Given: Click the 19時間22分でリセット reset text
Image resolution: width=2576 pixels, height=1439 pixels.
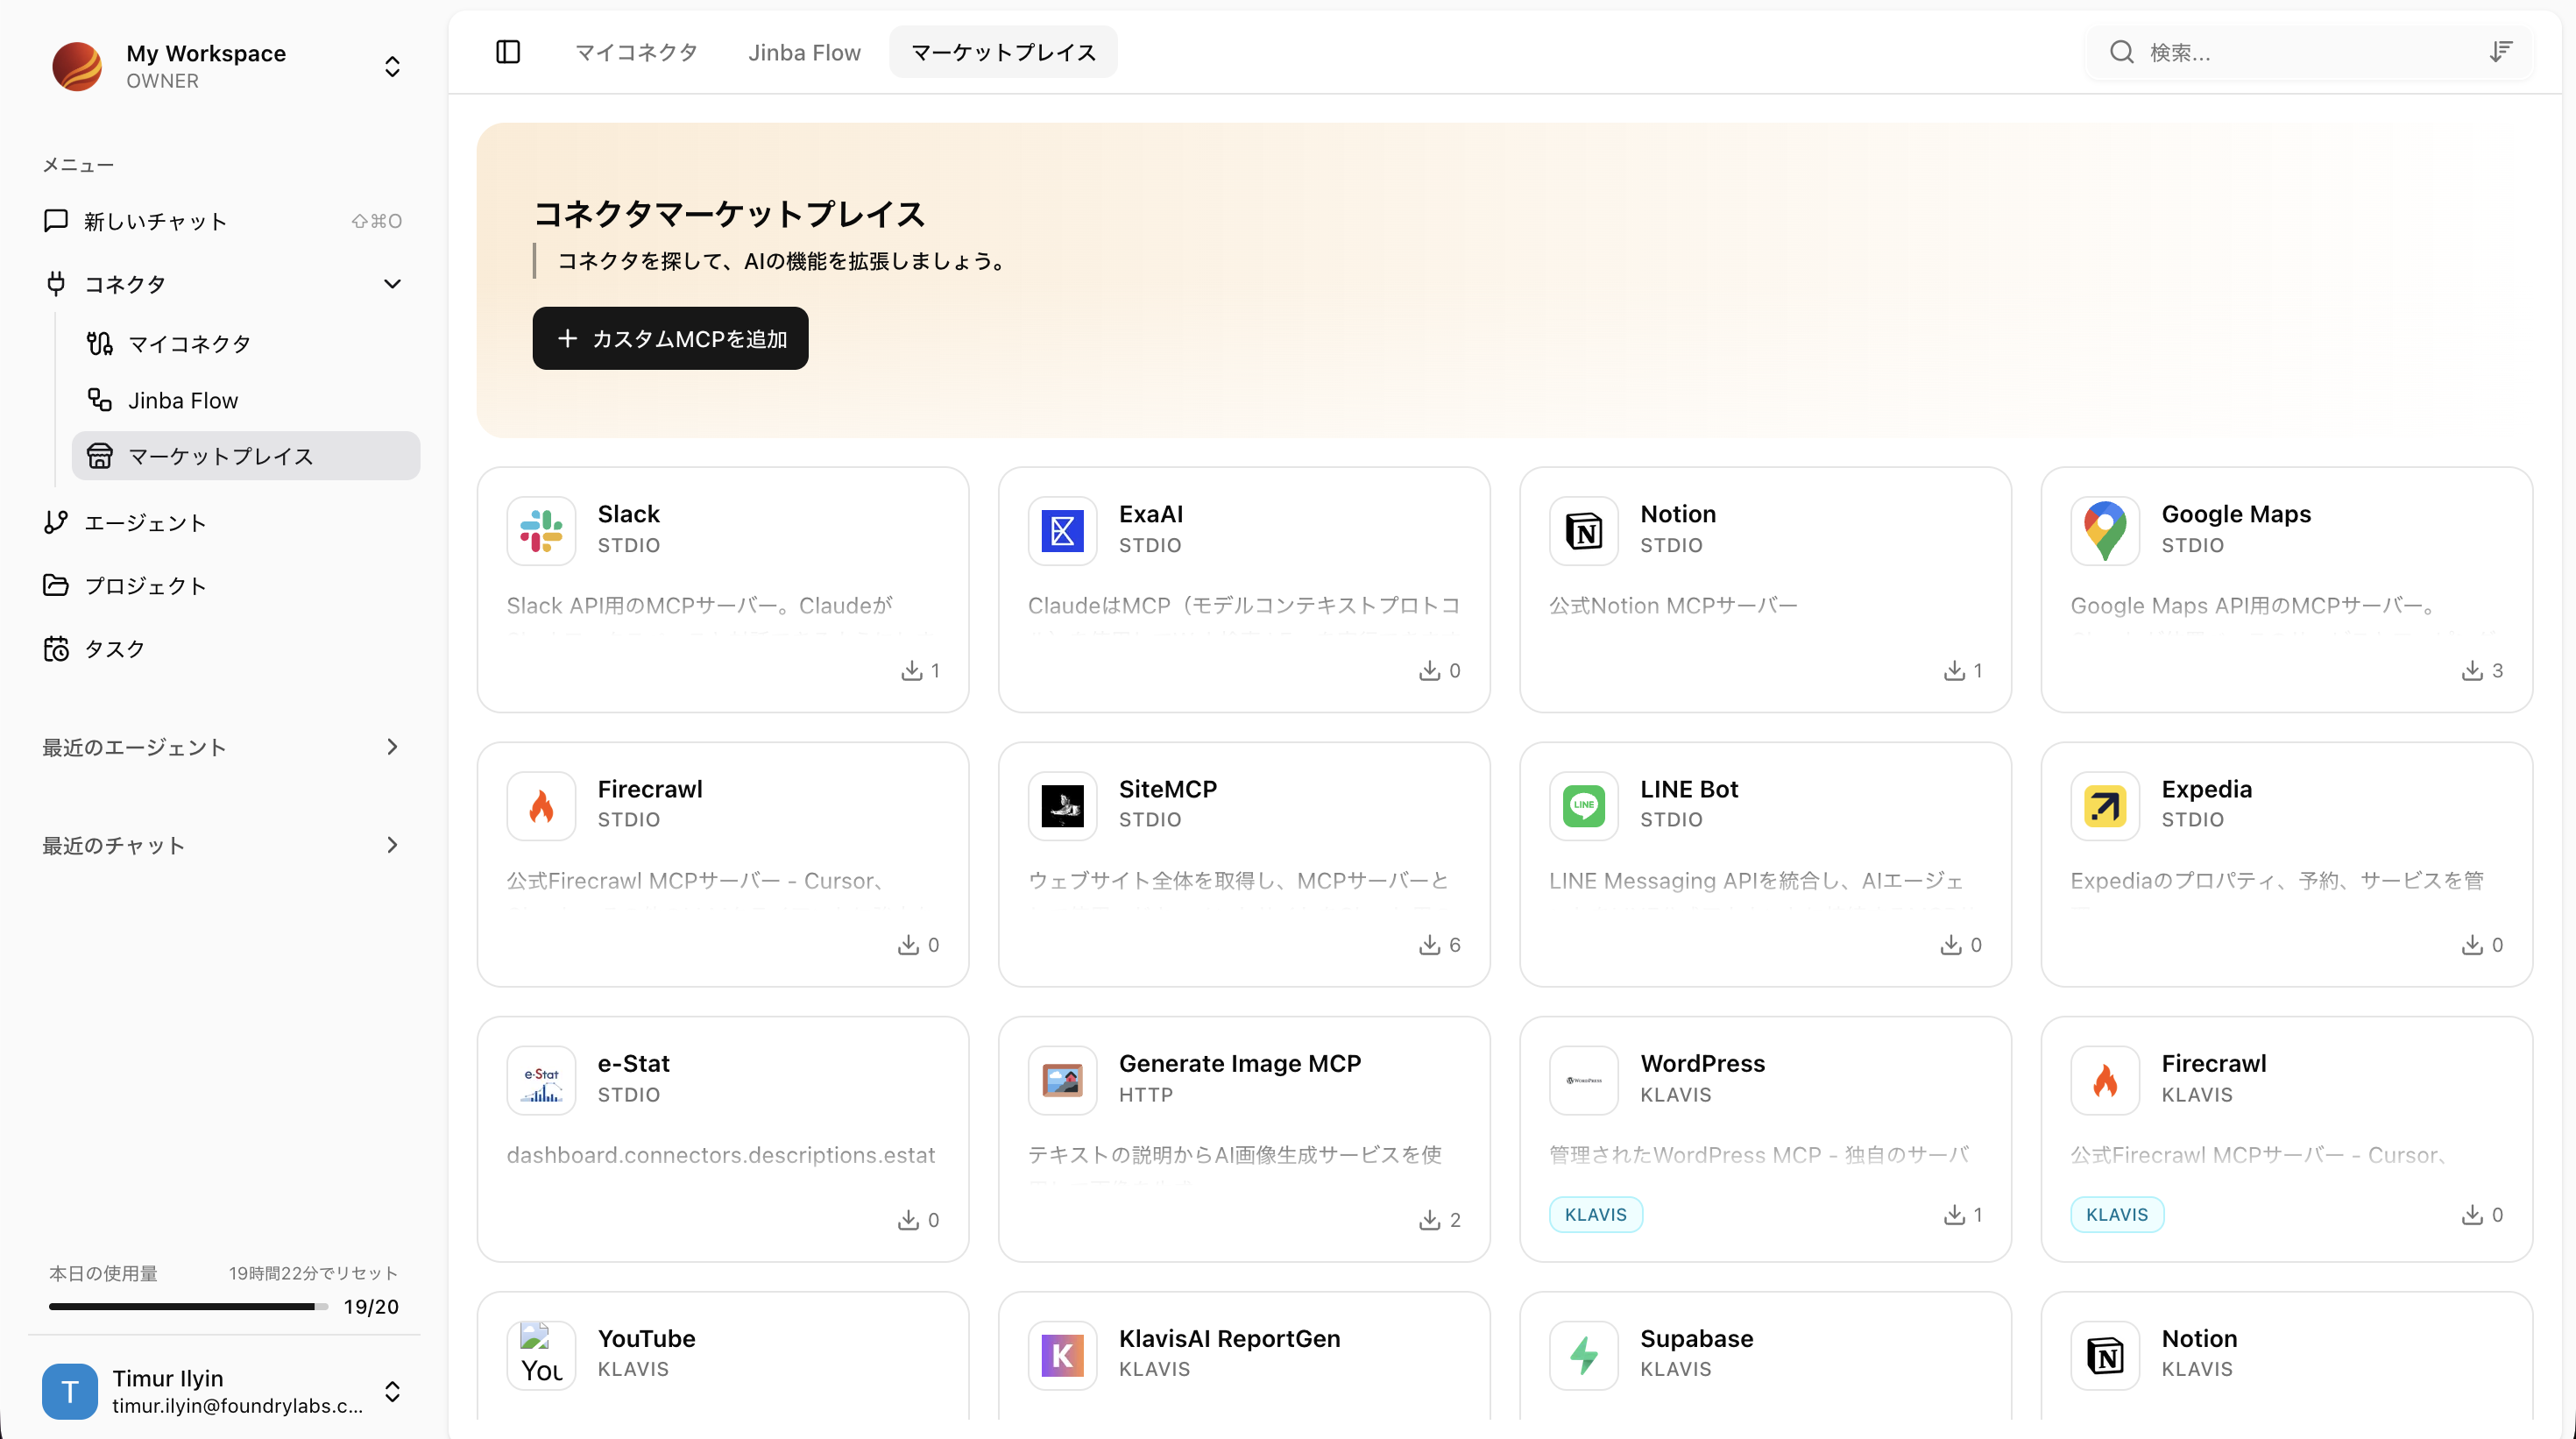Looking at the screenshot, I should pyautogui.click(x=313, y=1273).
